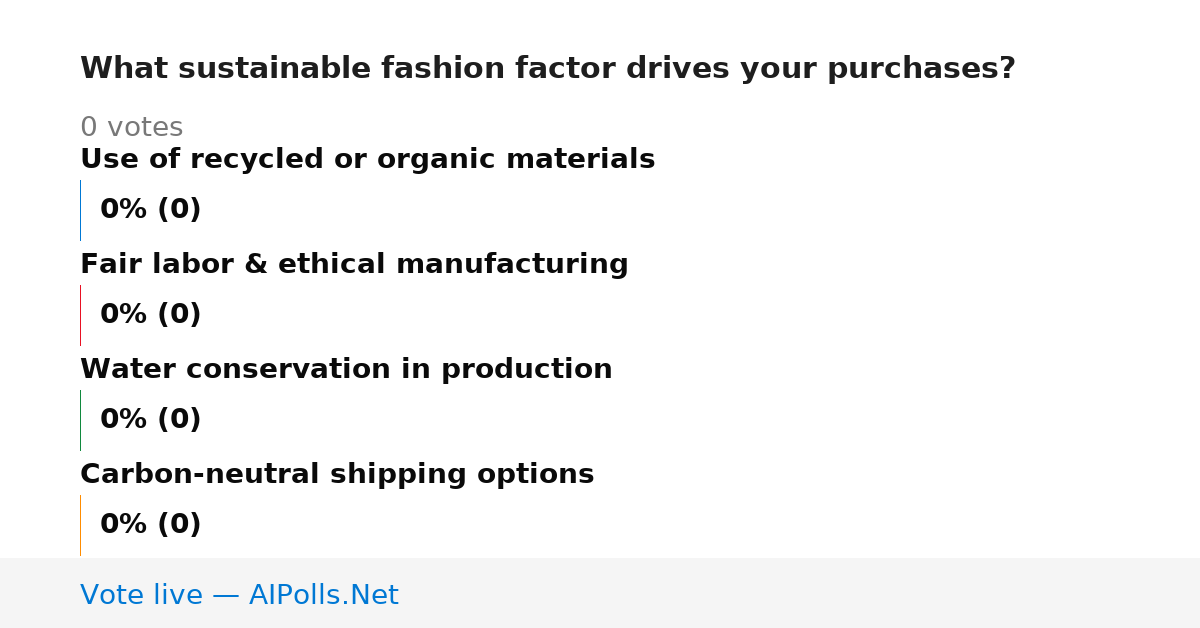The height and width of the screenshot is (628, 1200).
Task: Click the gray footer bar
Action: point(600,593)
